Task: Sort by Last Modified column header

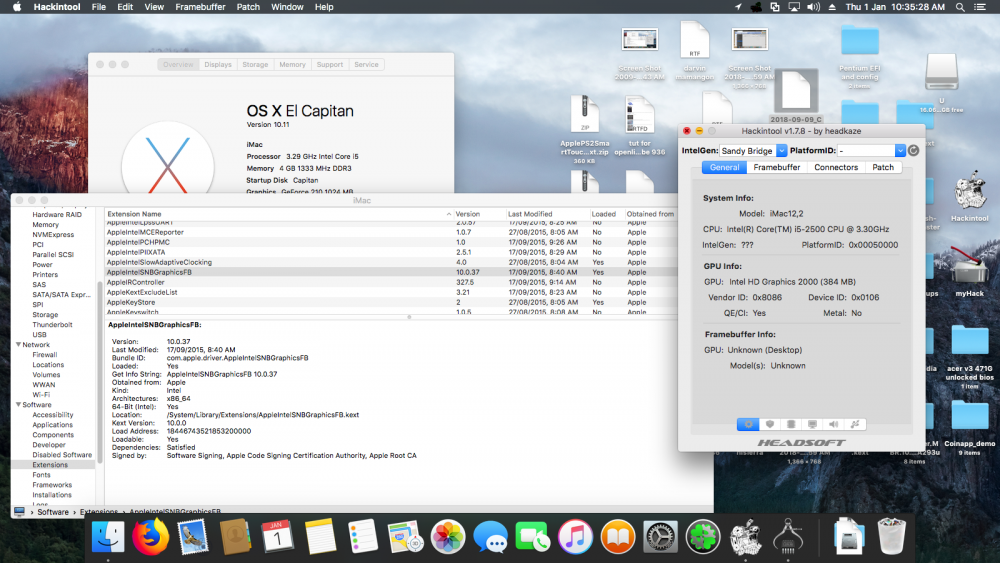Action: click(546, 214)
